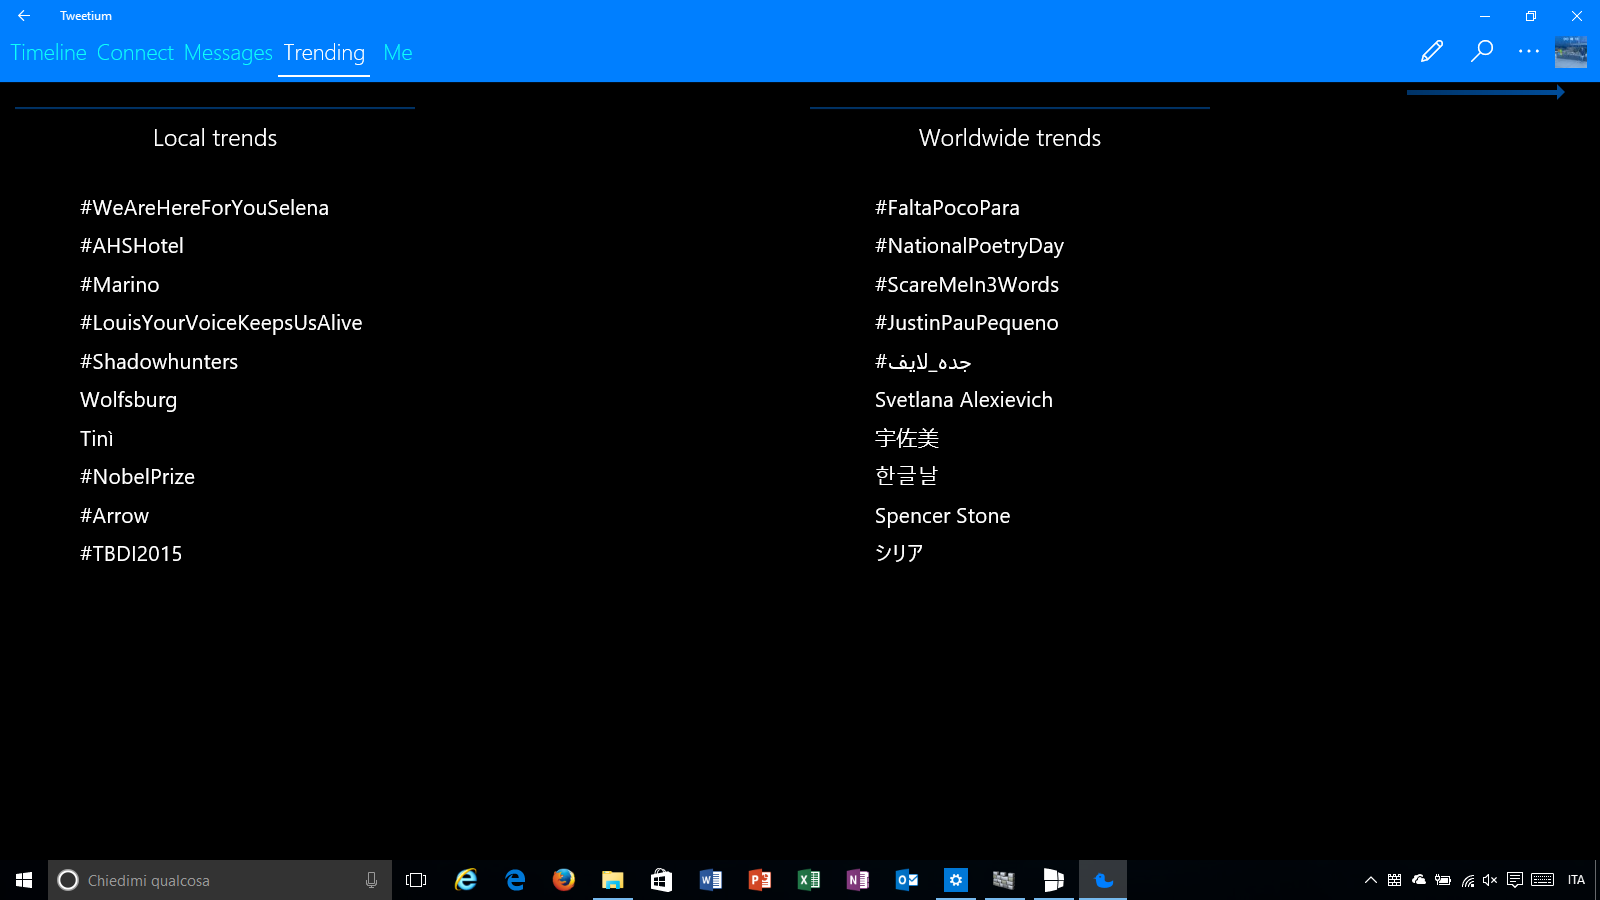1600x900 pixels.
Task: Switch to the Me tab
Action: [398, 53]
